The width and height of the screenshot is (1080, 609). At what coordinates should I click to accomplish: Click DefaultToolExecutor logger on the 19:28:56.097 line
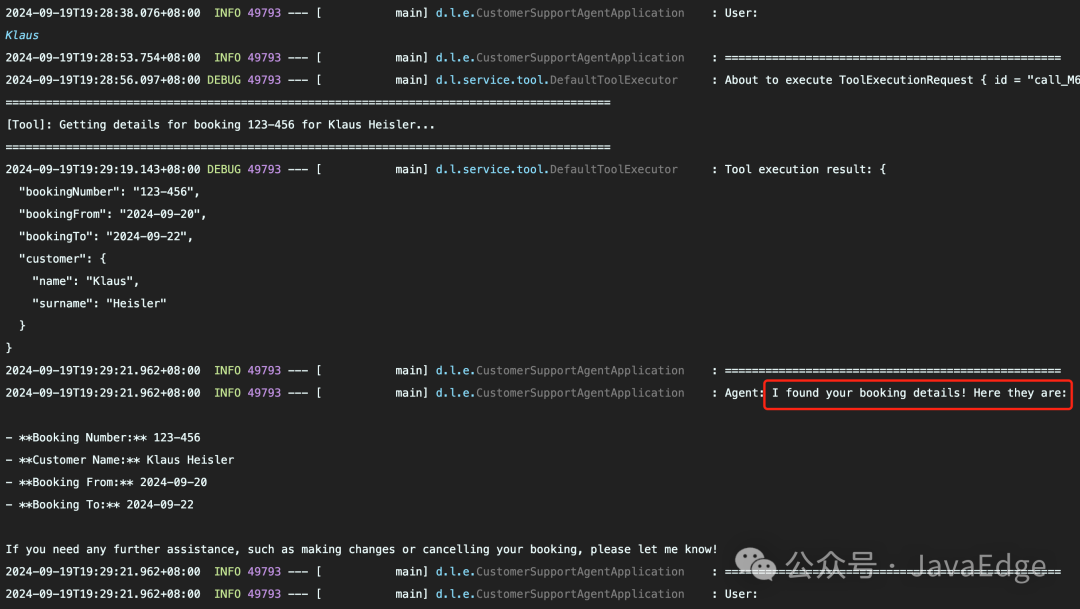tap(557, 80)
